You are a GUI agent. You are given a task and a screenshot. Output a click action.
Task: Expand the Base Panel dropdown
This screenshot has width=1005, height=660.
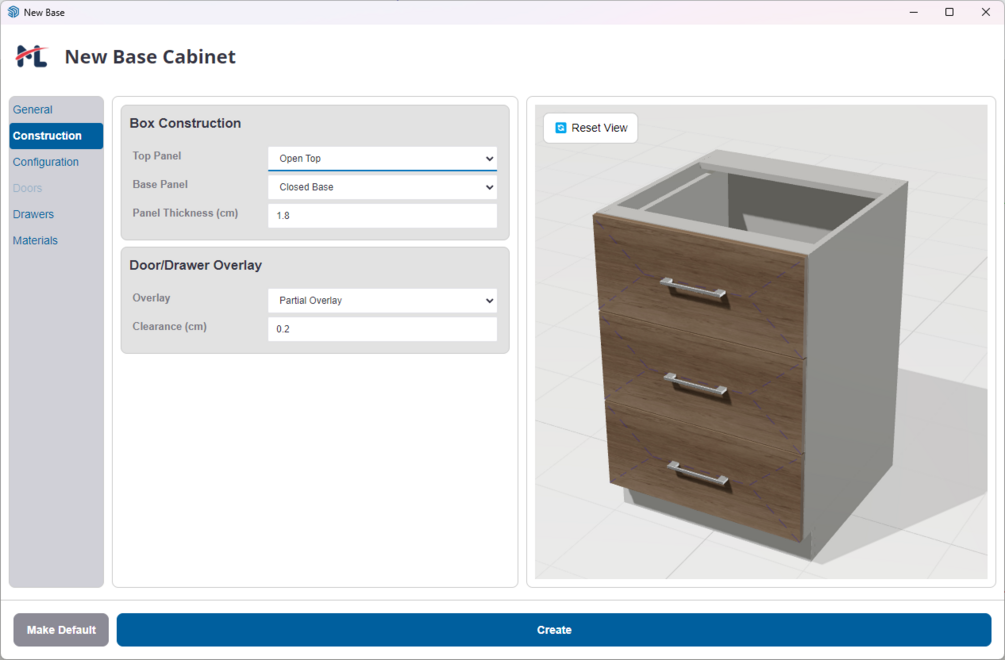(382, 187)
